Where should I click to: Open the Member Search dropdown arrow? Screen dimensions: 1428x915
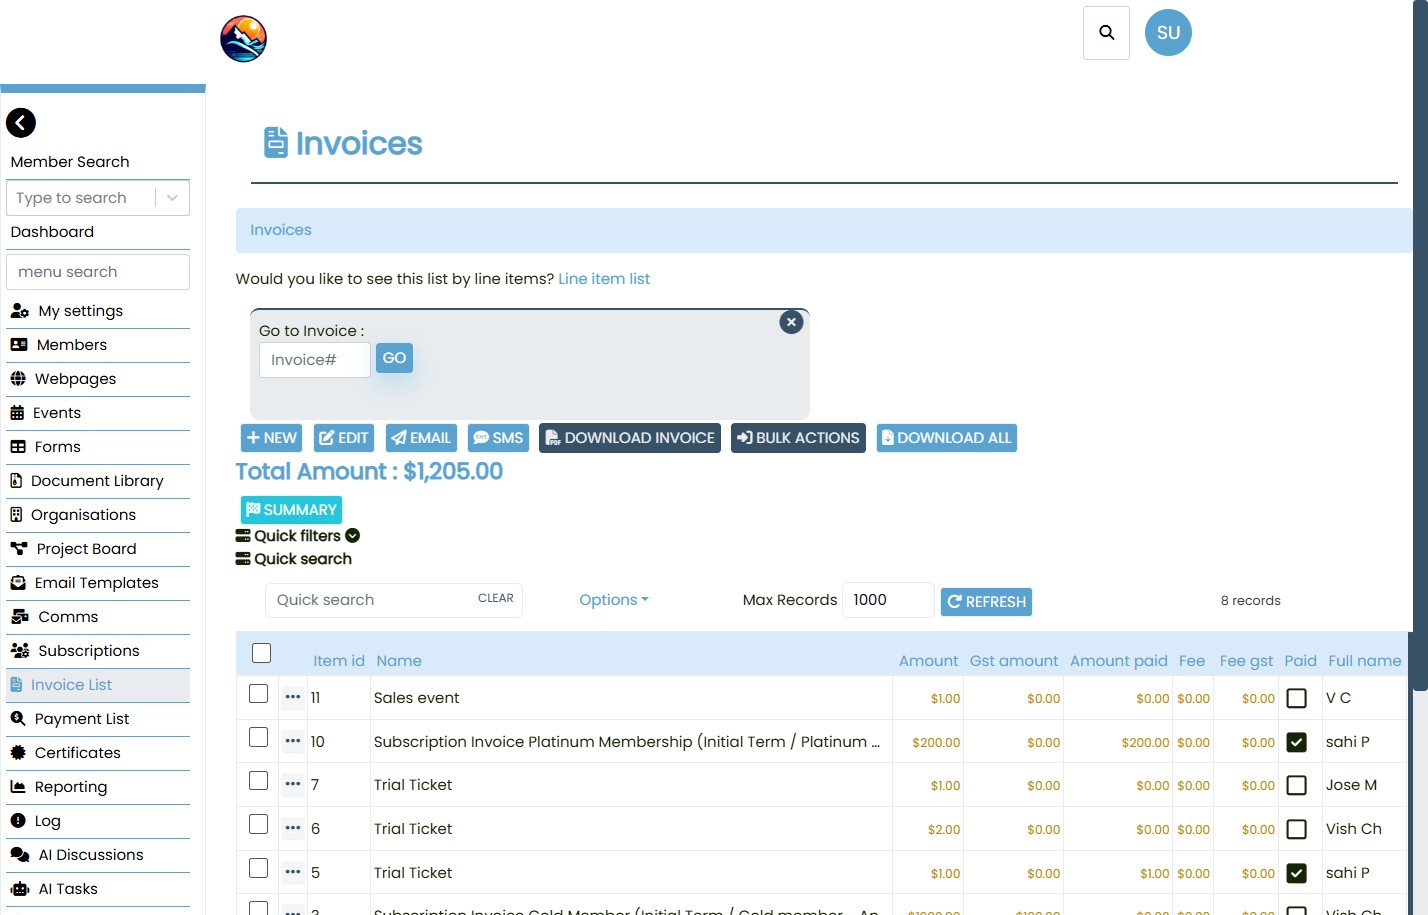pyautogui.click(x=172, y=198)
